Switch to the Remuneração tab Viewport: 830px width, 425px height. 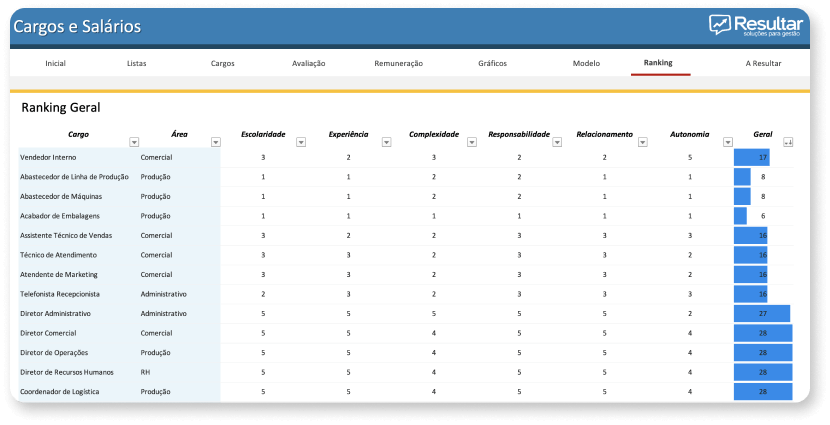(398, 63)
